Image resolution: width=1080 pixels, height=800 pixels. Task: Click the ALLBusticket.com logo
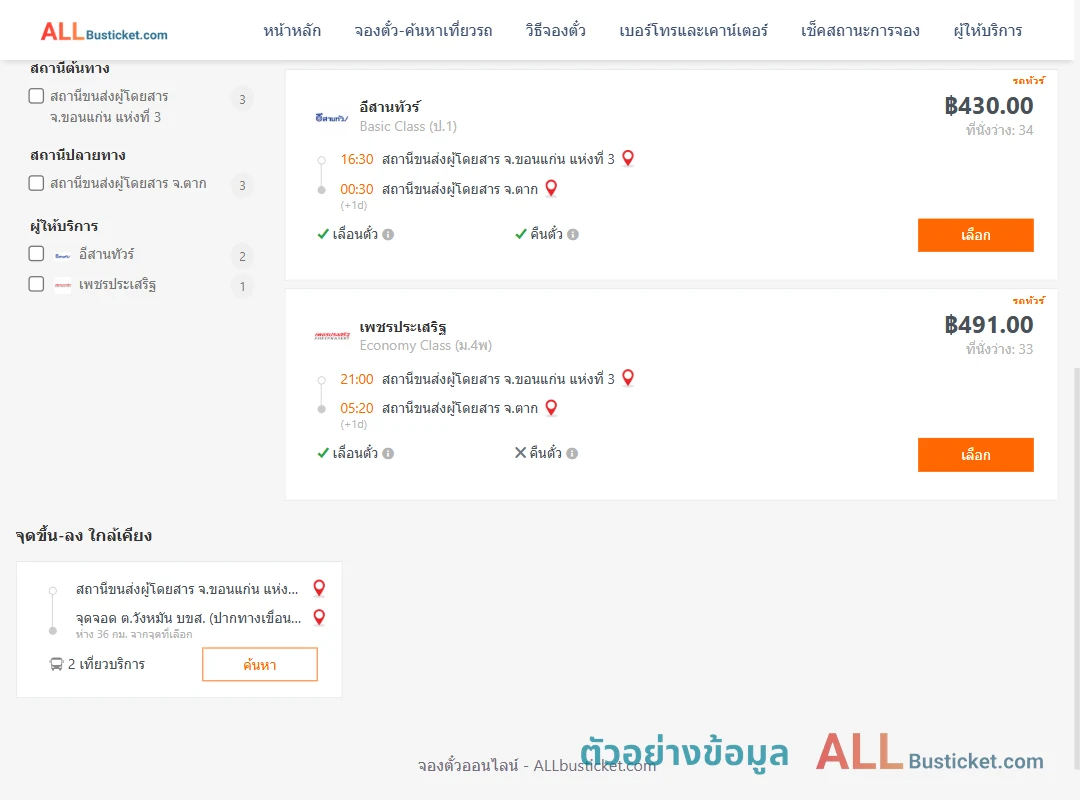(104, 32)
